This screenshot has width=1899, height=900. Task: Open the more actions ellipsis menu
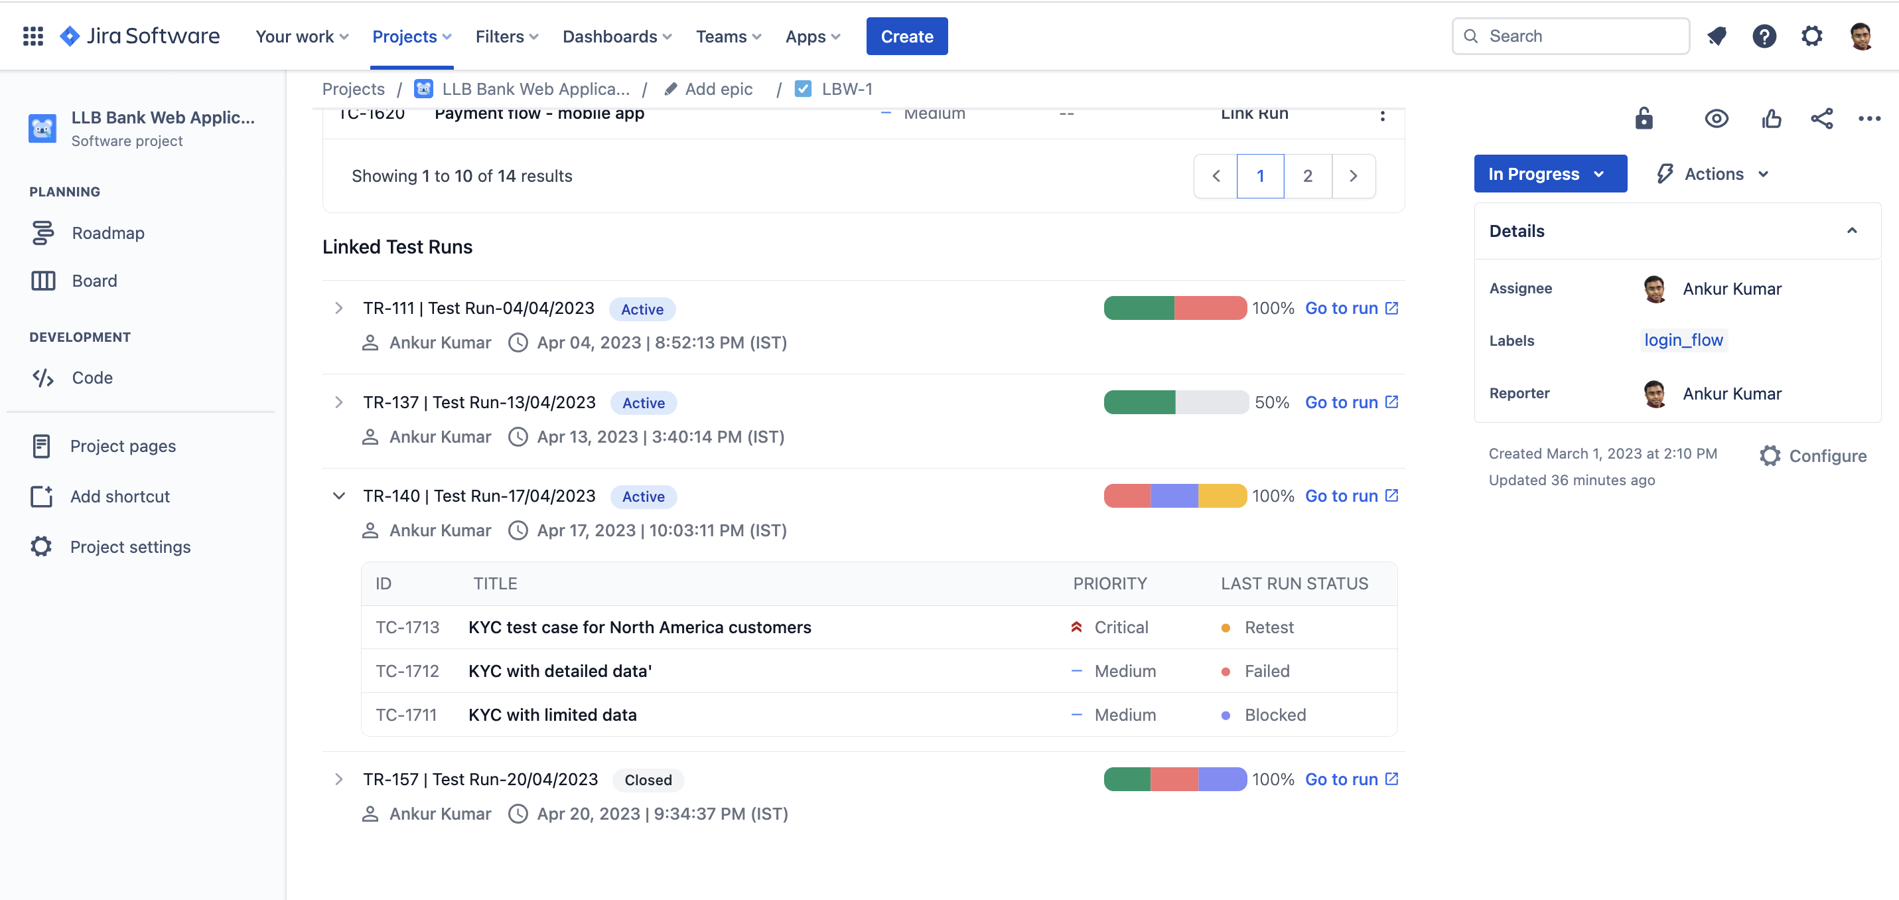pos(1869,118)
